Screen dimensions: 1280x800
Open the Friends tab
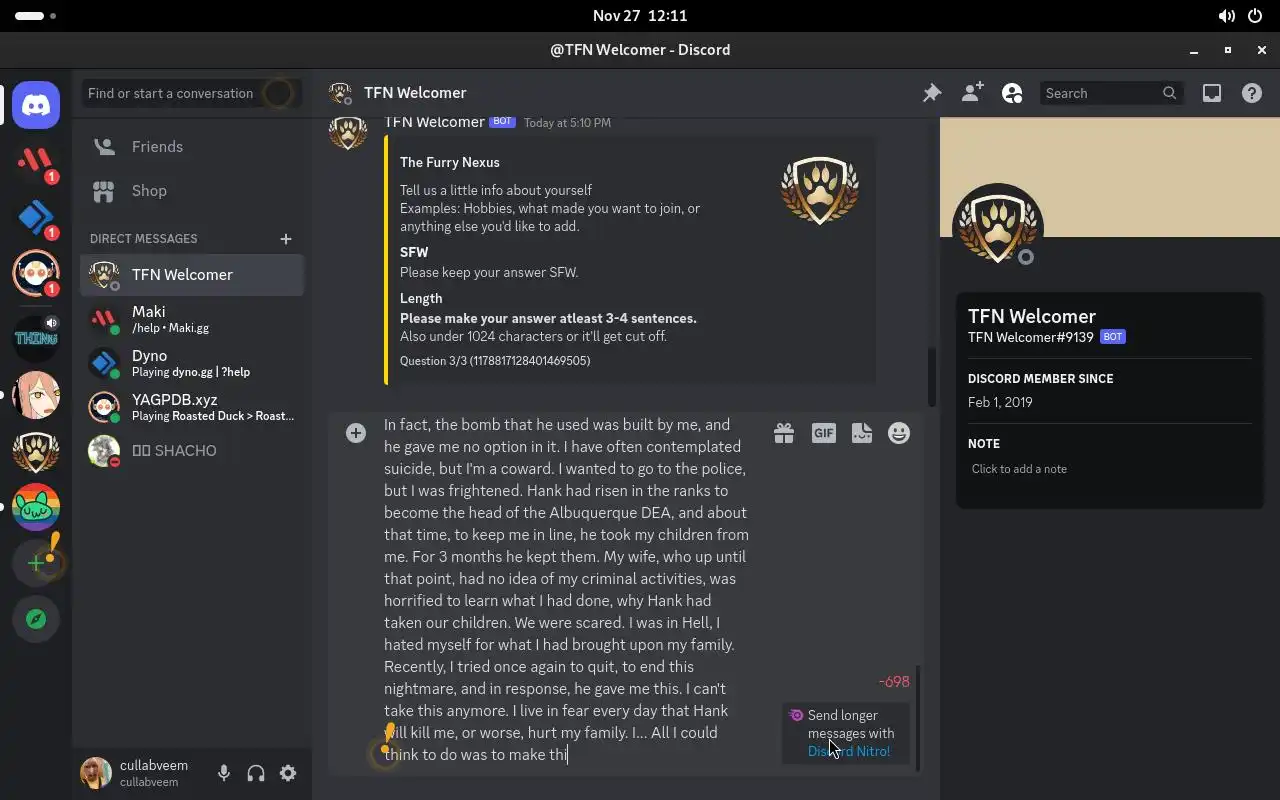(192, 146)
